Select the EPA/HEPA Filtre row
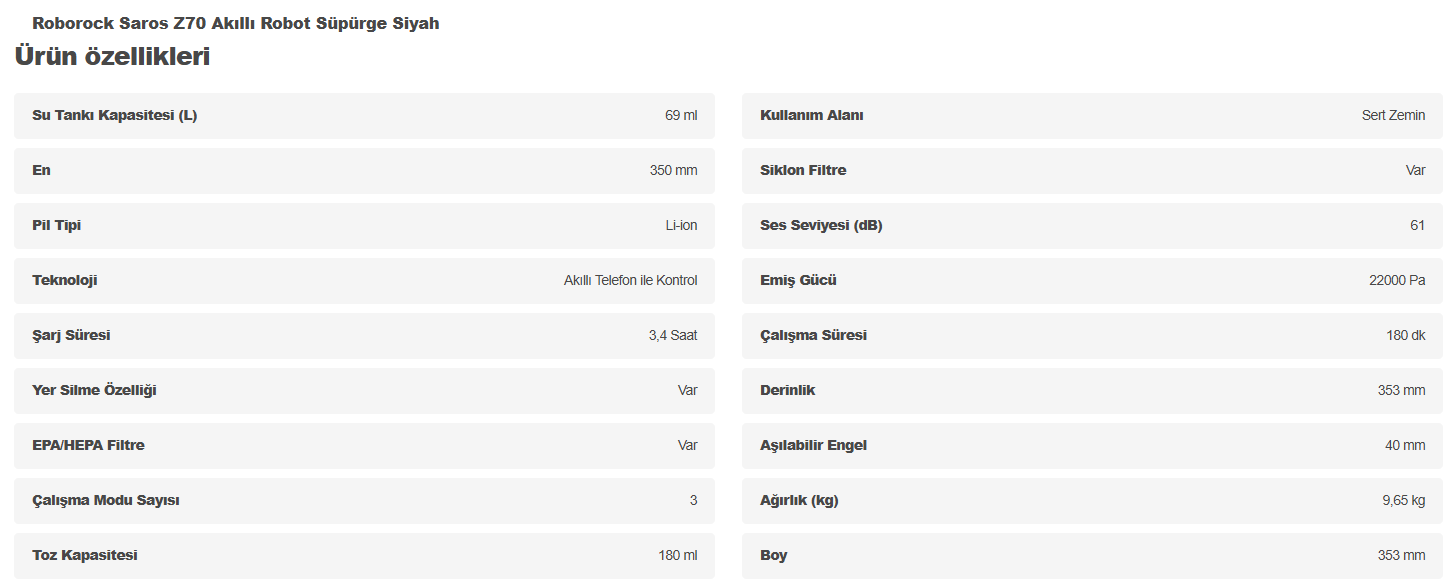Viewport: 1452px width, 585px height. pos(364,446)
